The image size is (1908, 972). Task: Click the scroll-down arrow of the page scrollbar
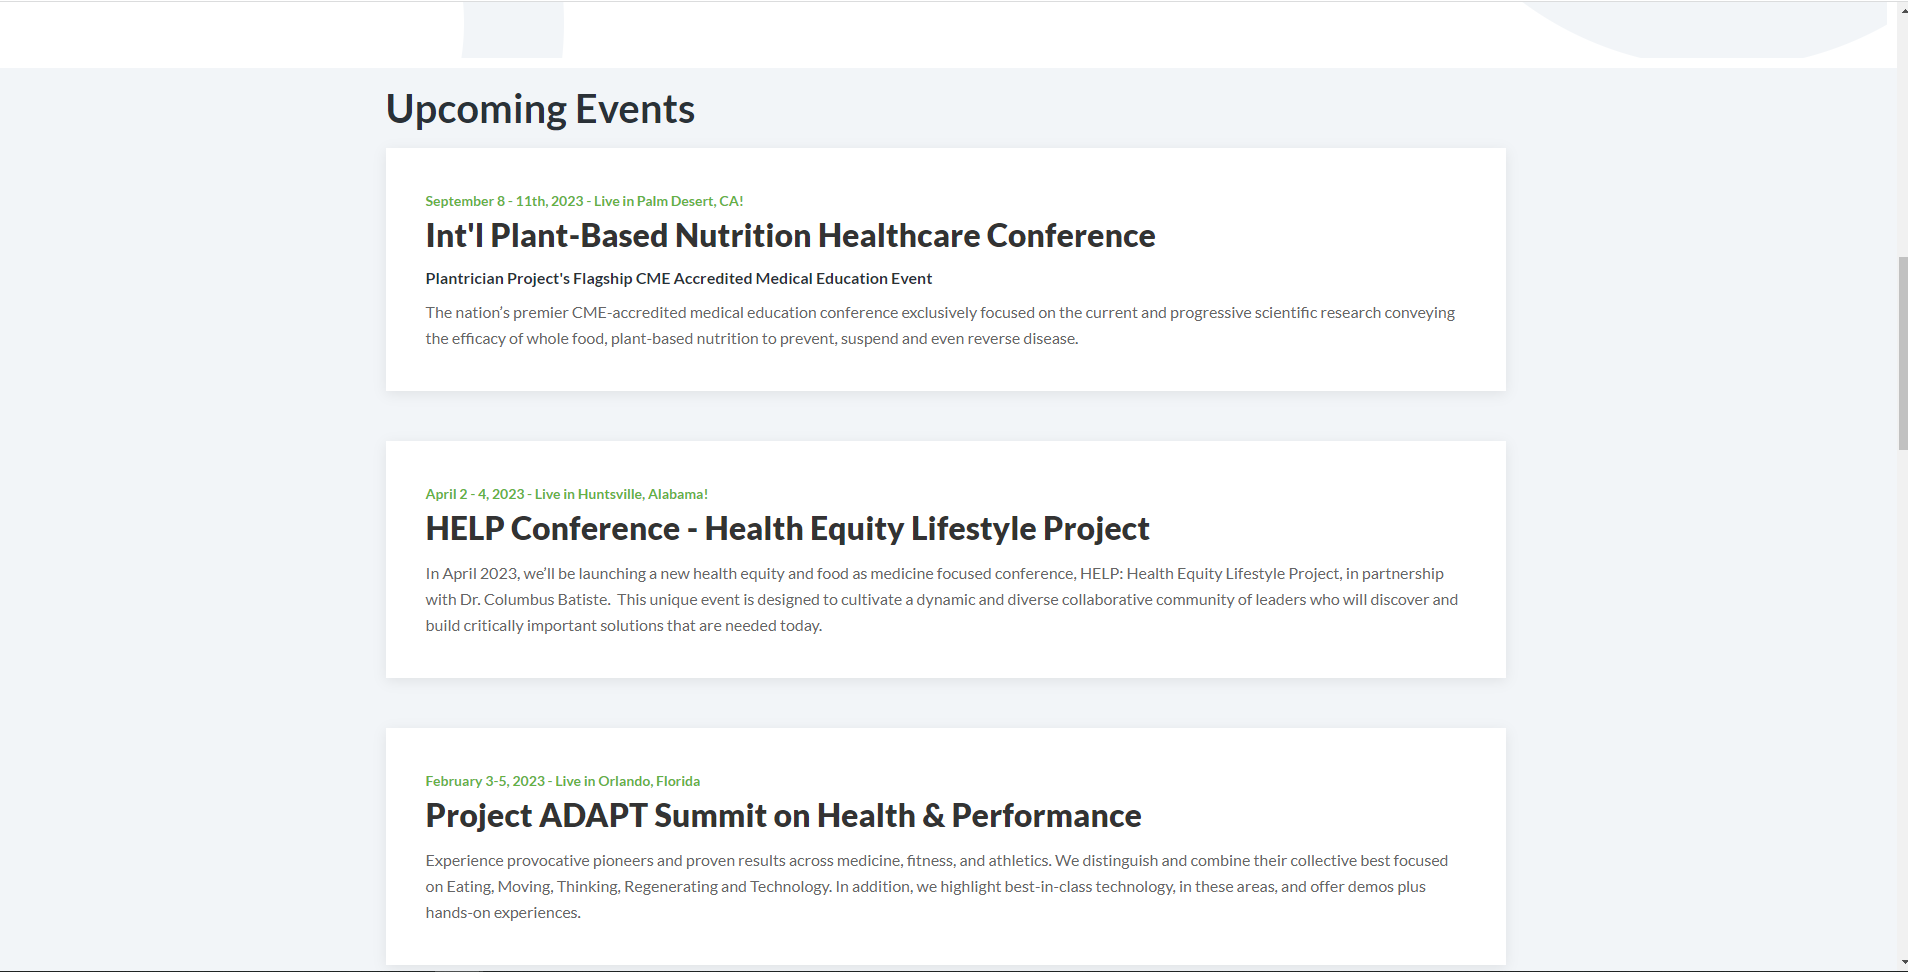1902,962
